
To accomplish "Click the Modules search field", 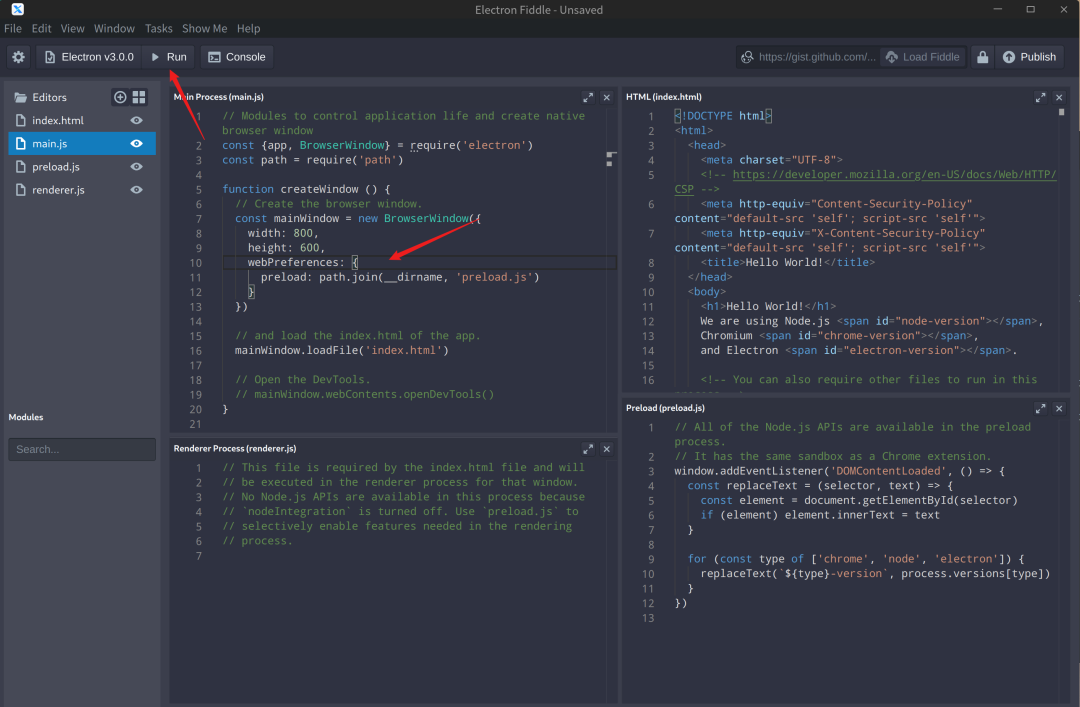I will [82, 449].
